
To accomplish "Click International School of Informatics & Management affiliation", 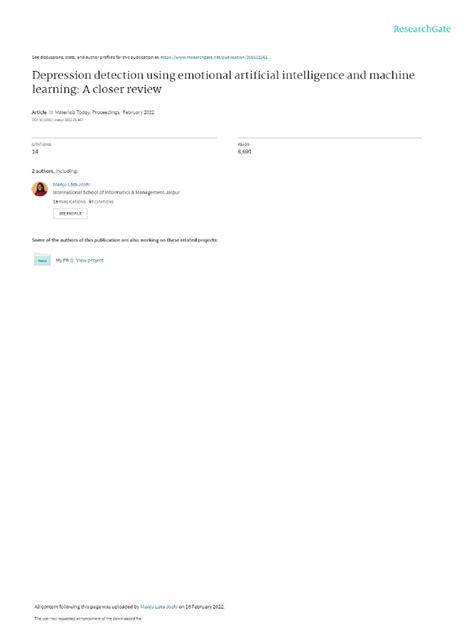I will (116, 192).
